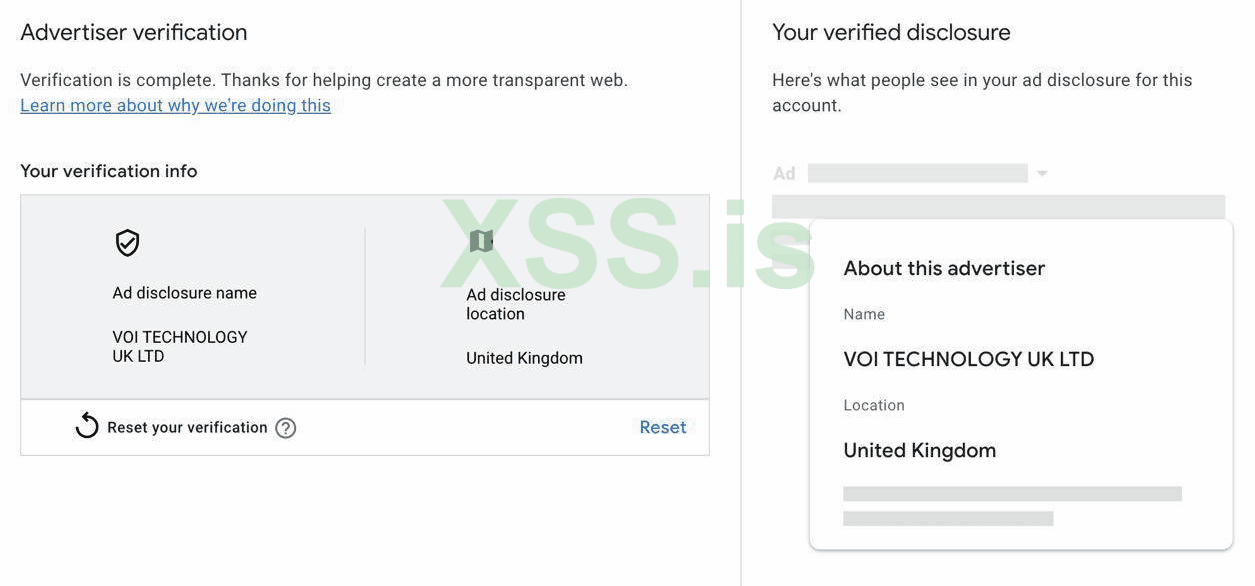Click the map location icon
The height and width of the screenshot is (586, 1255).
(481, 241)
